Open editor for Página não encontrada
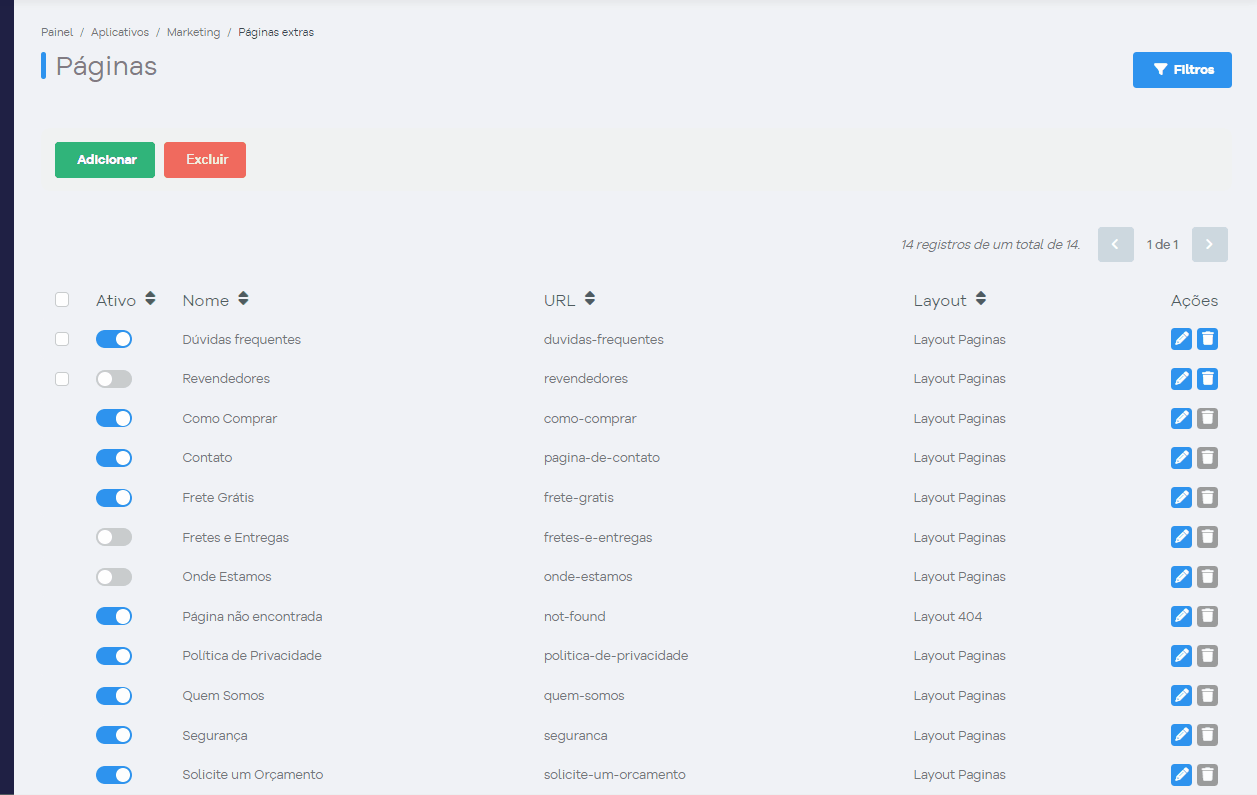The height and width of the screenshot is (795, 1257). (x=1181, y=616)
